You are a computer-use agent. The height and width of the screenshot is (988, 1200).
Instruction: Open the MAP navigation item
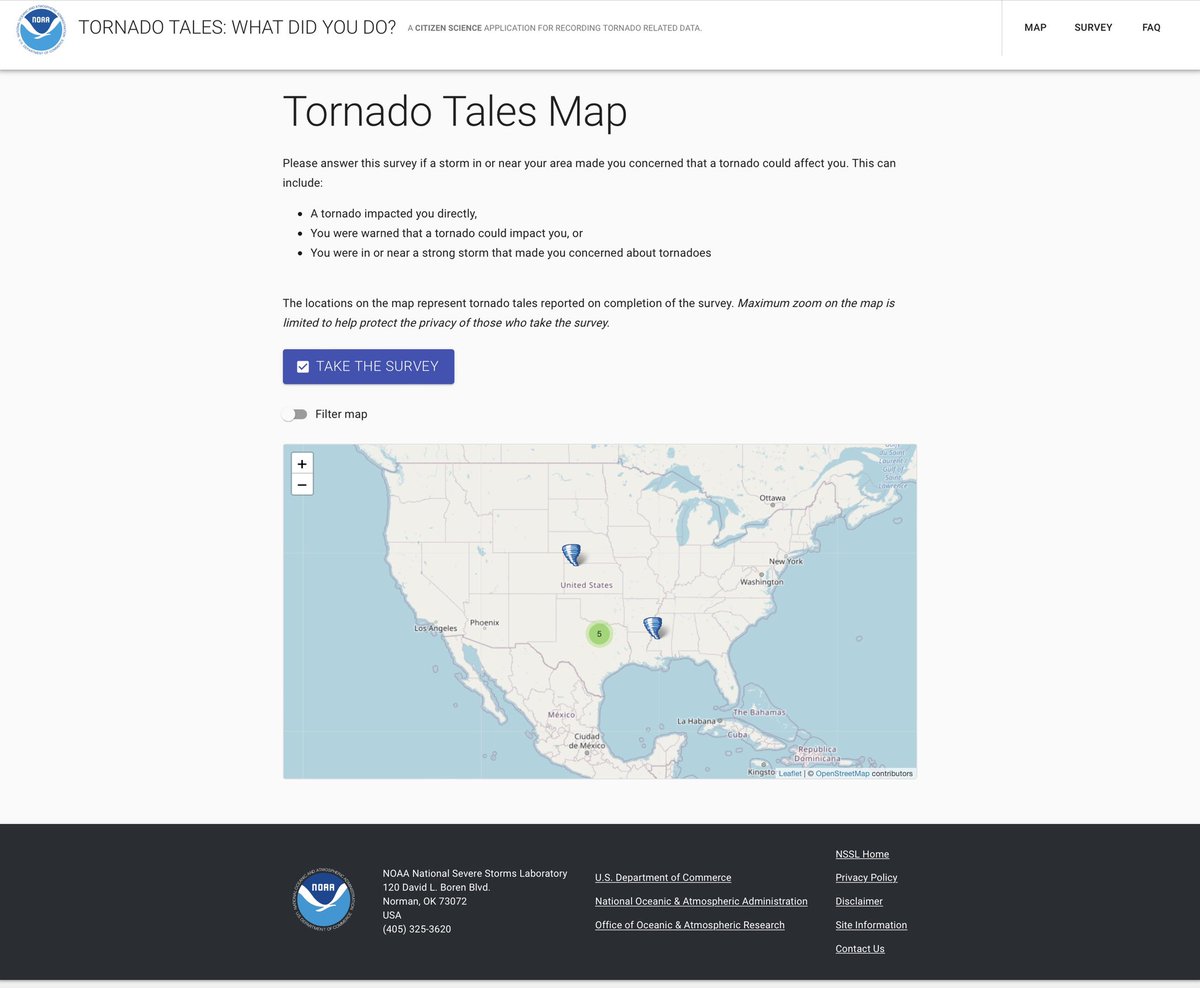click(1035, 28)
